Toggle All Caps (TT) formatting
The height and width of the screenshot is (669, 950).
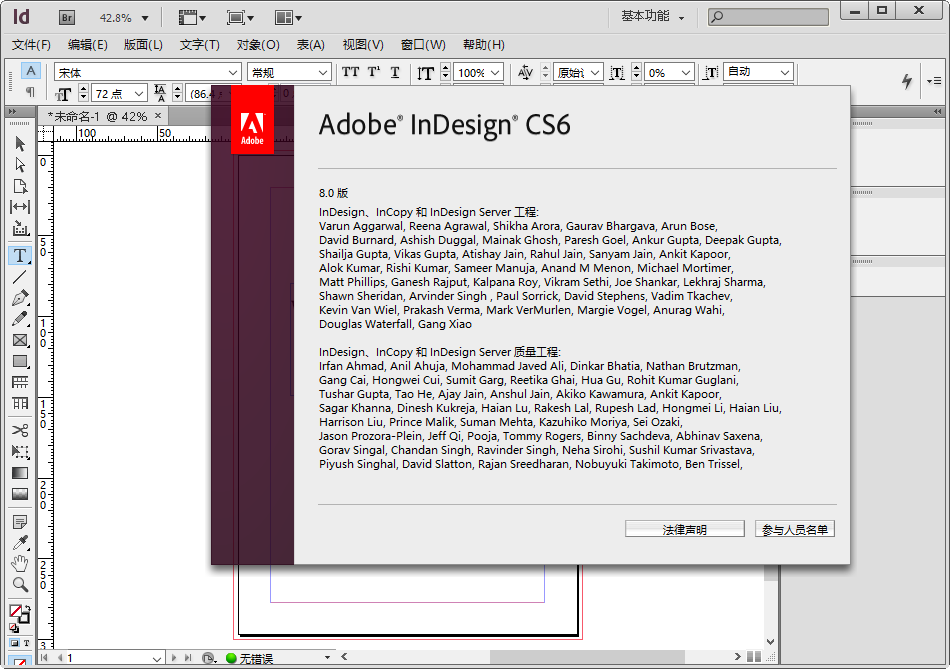click(350, 72)
